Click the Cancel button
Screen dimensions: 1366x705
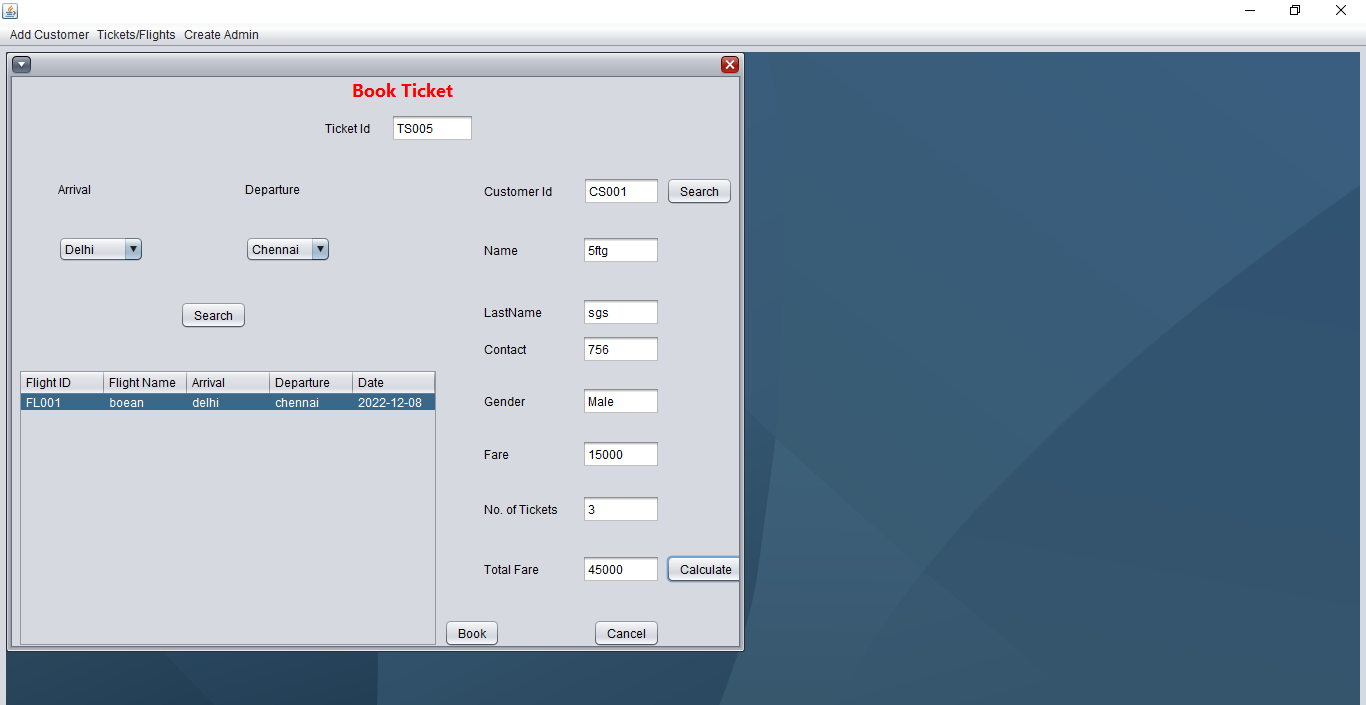pyautogui.click(x=626, y=632)
